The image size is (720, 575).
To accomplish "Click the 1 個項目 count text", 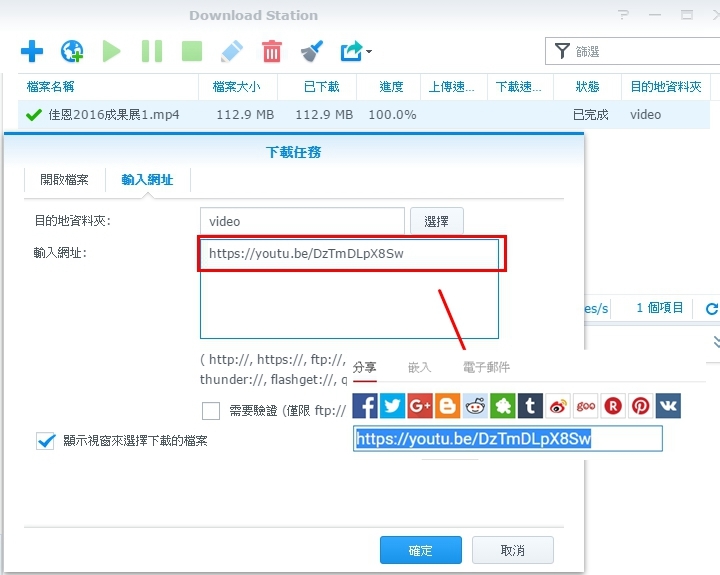I will tap(660, 308).
